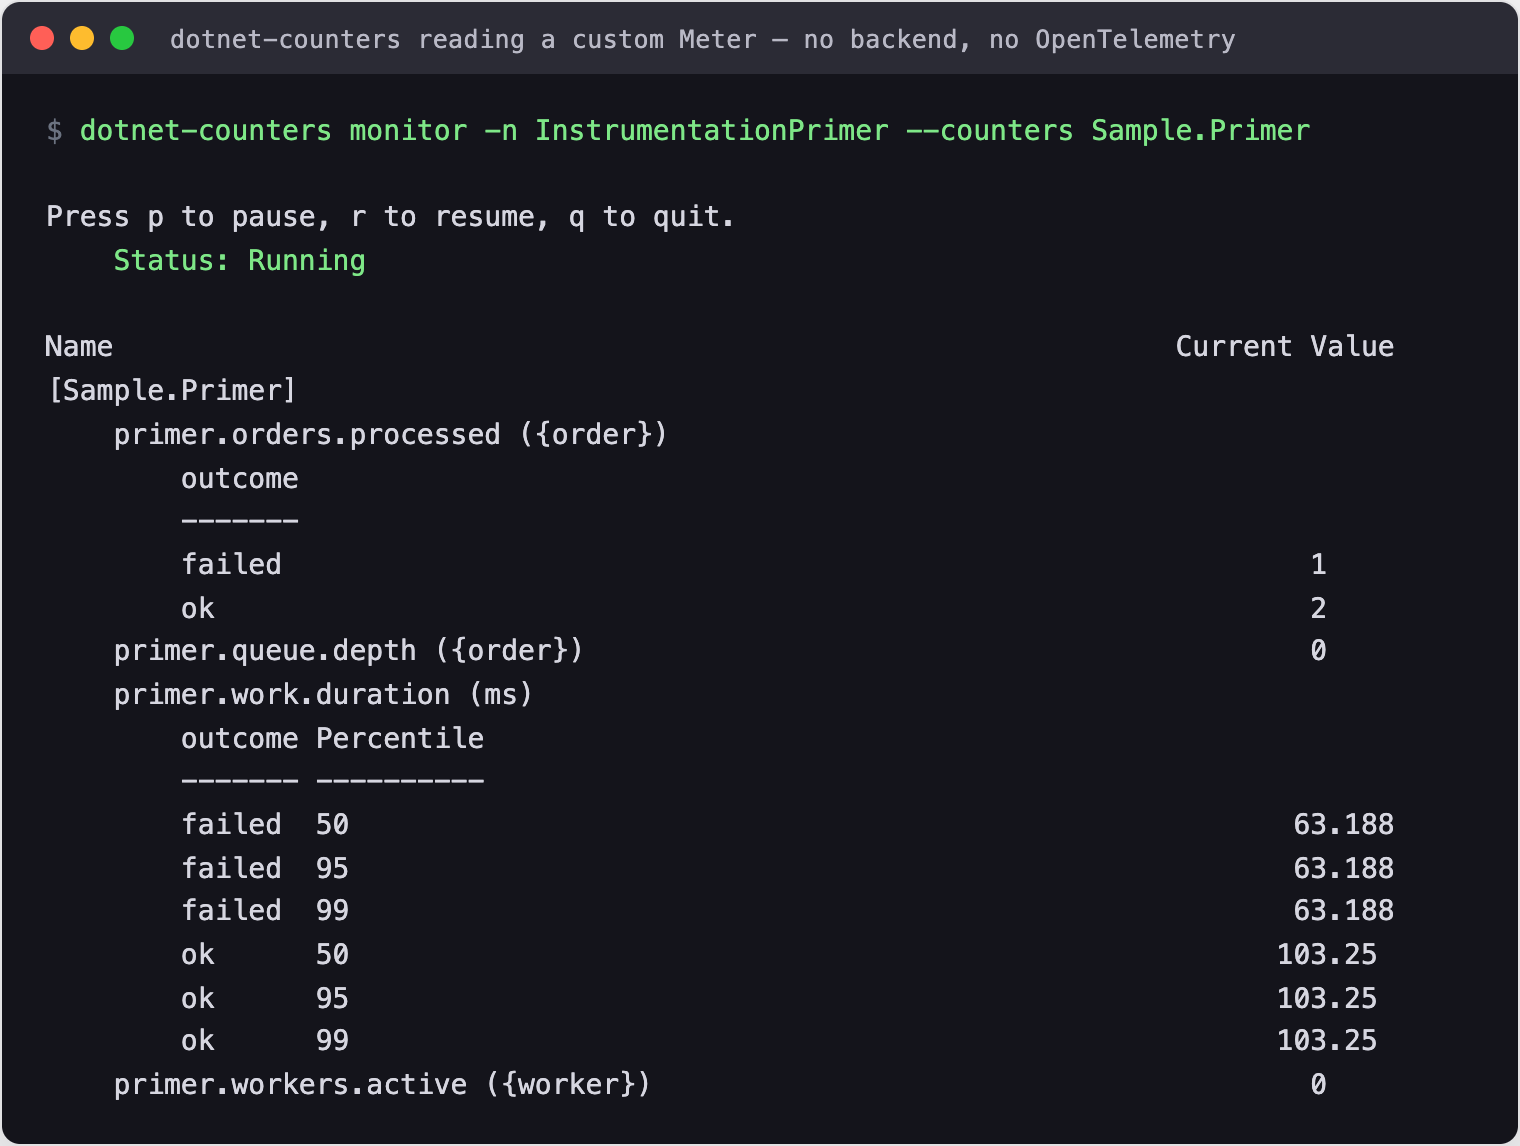The height and width of the screenshot is (1146, 1520).
Task: Click 103.25 value for ok 50
Action: (x=1327, y=954)
